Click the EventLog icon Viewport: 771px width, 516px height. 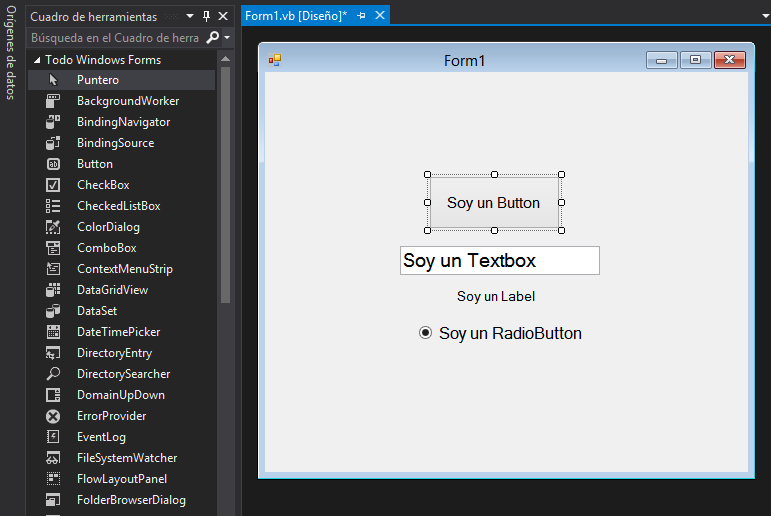[x=53, y=437]
